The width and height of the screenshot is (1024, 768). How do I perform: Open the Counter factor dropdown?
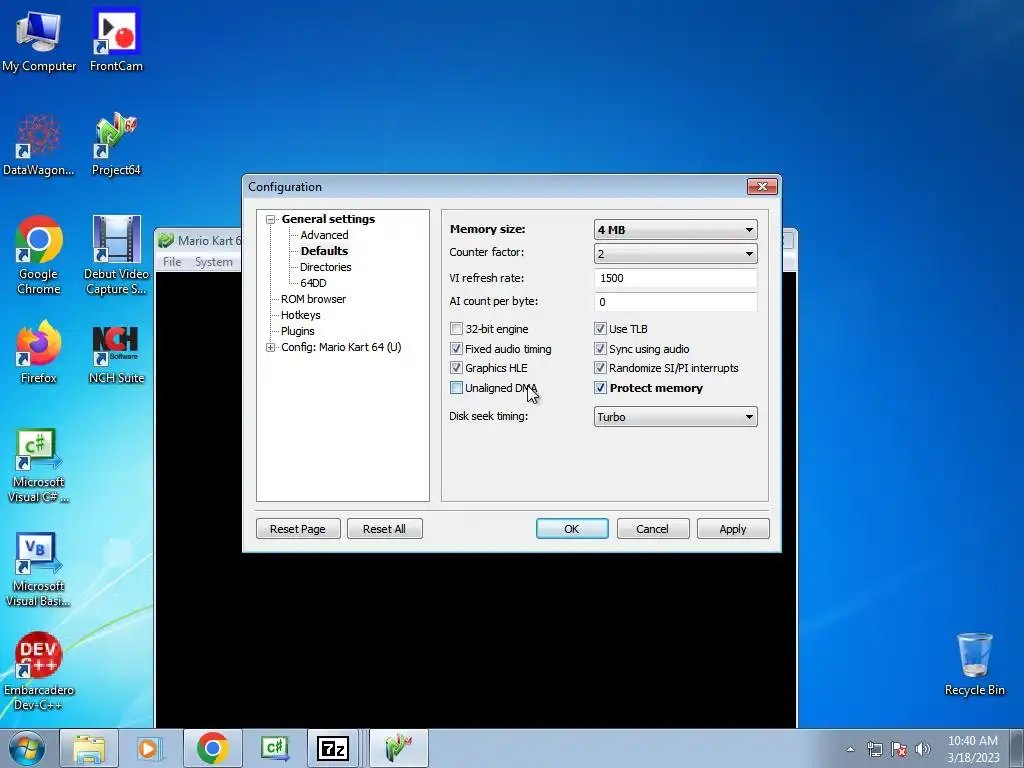675,253
